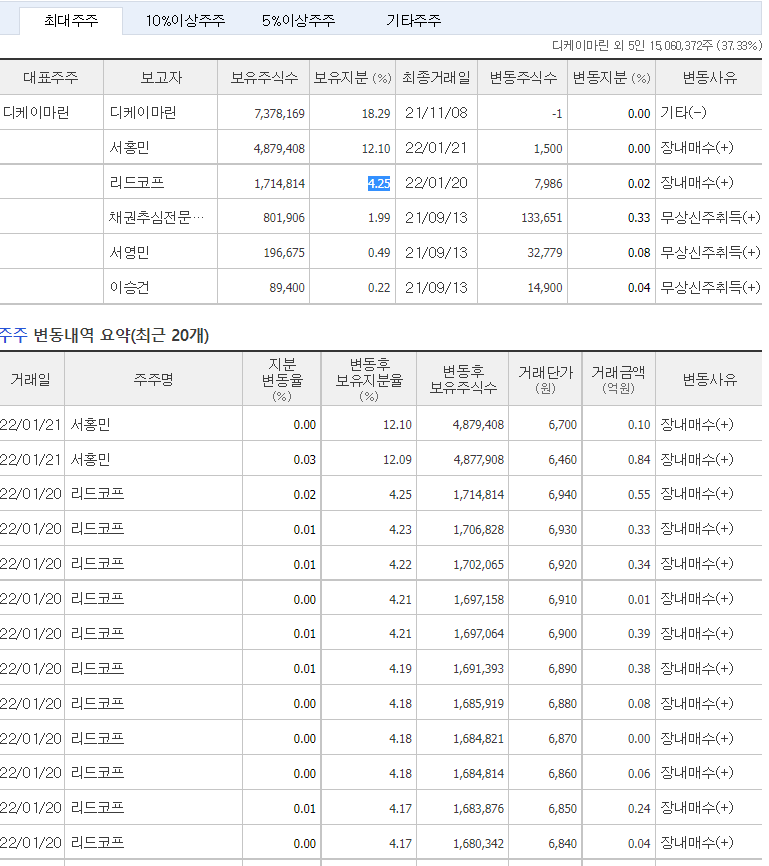The image size is (769, 866).
Task: Click 리드코프 in the row priced 6,940
Action: click(97, 493)
